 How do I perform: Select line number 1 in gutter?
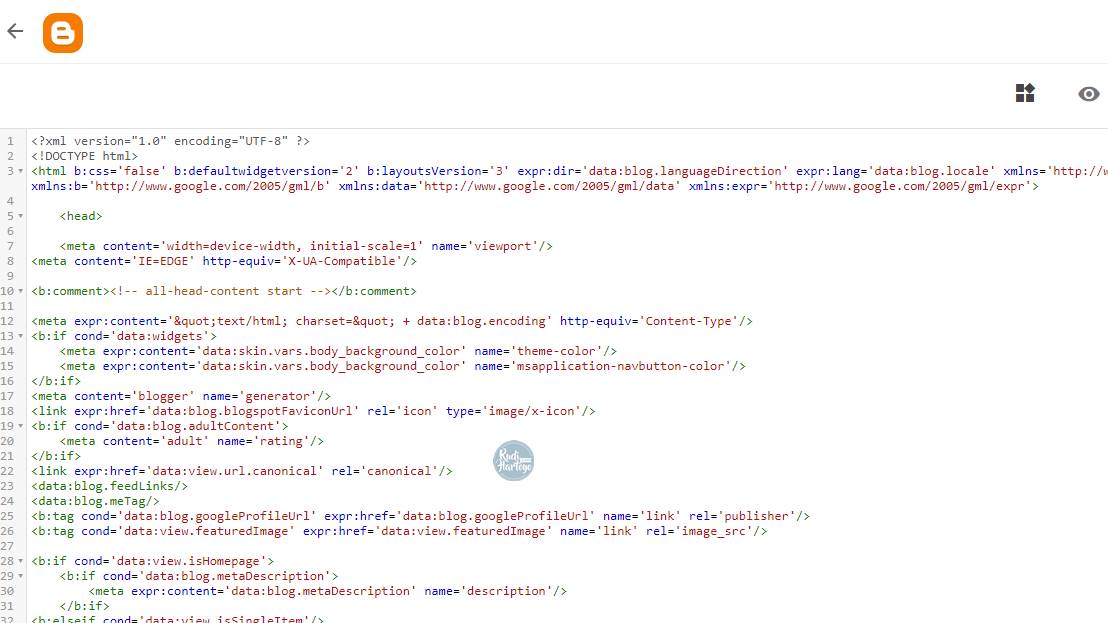11,141
